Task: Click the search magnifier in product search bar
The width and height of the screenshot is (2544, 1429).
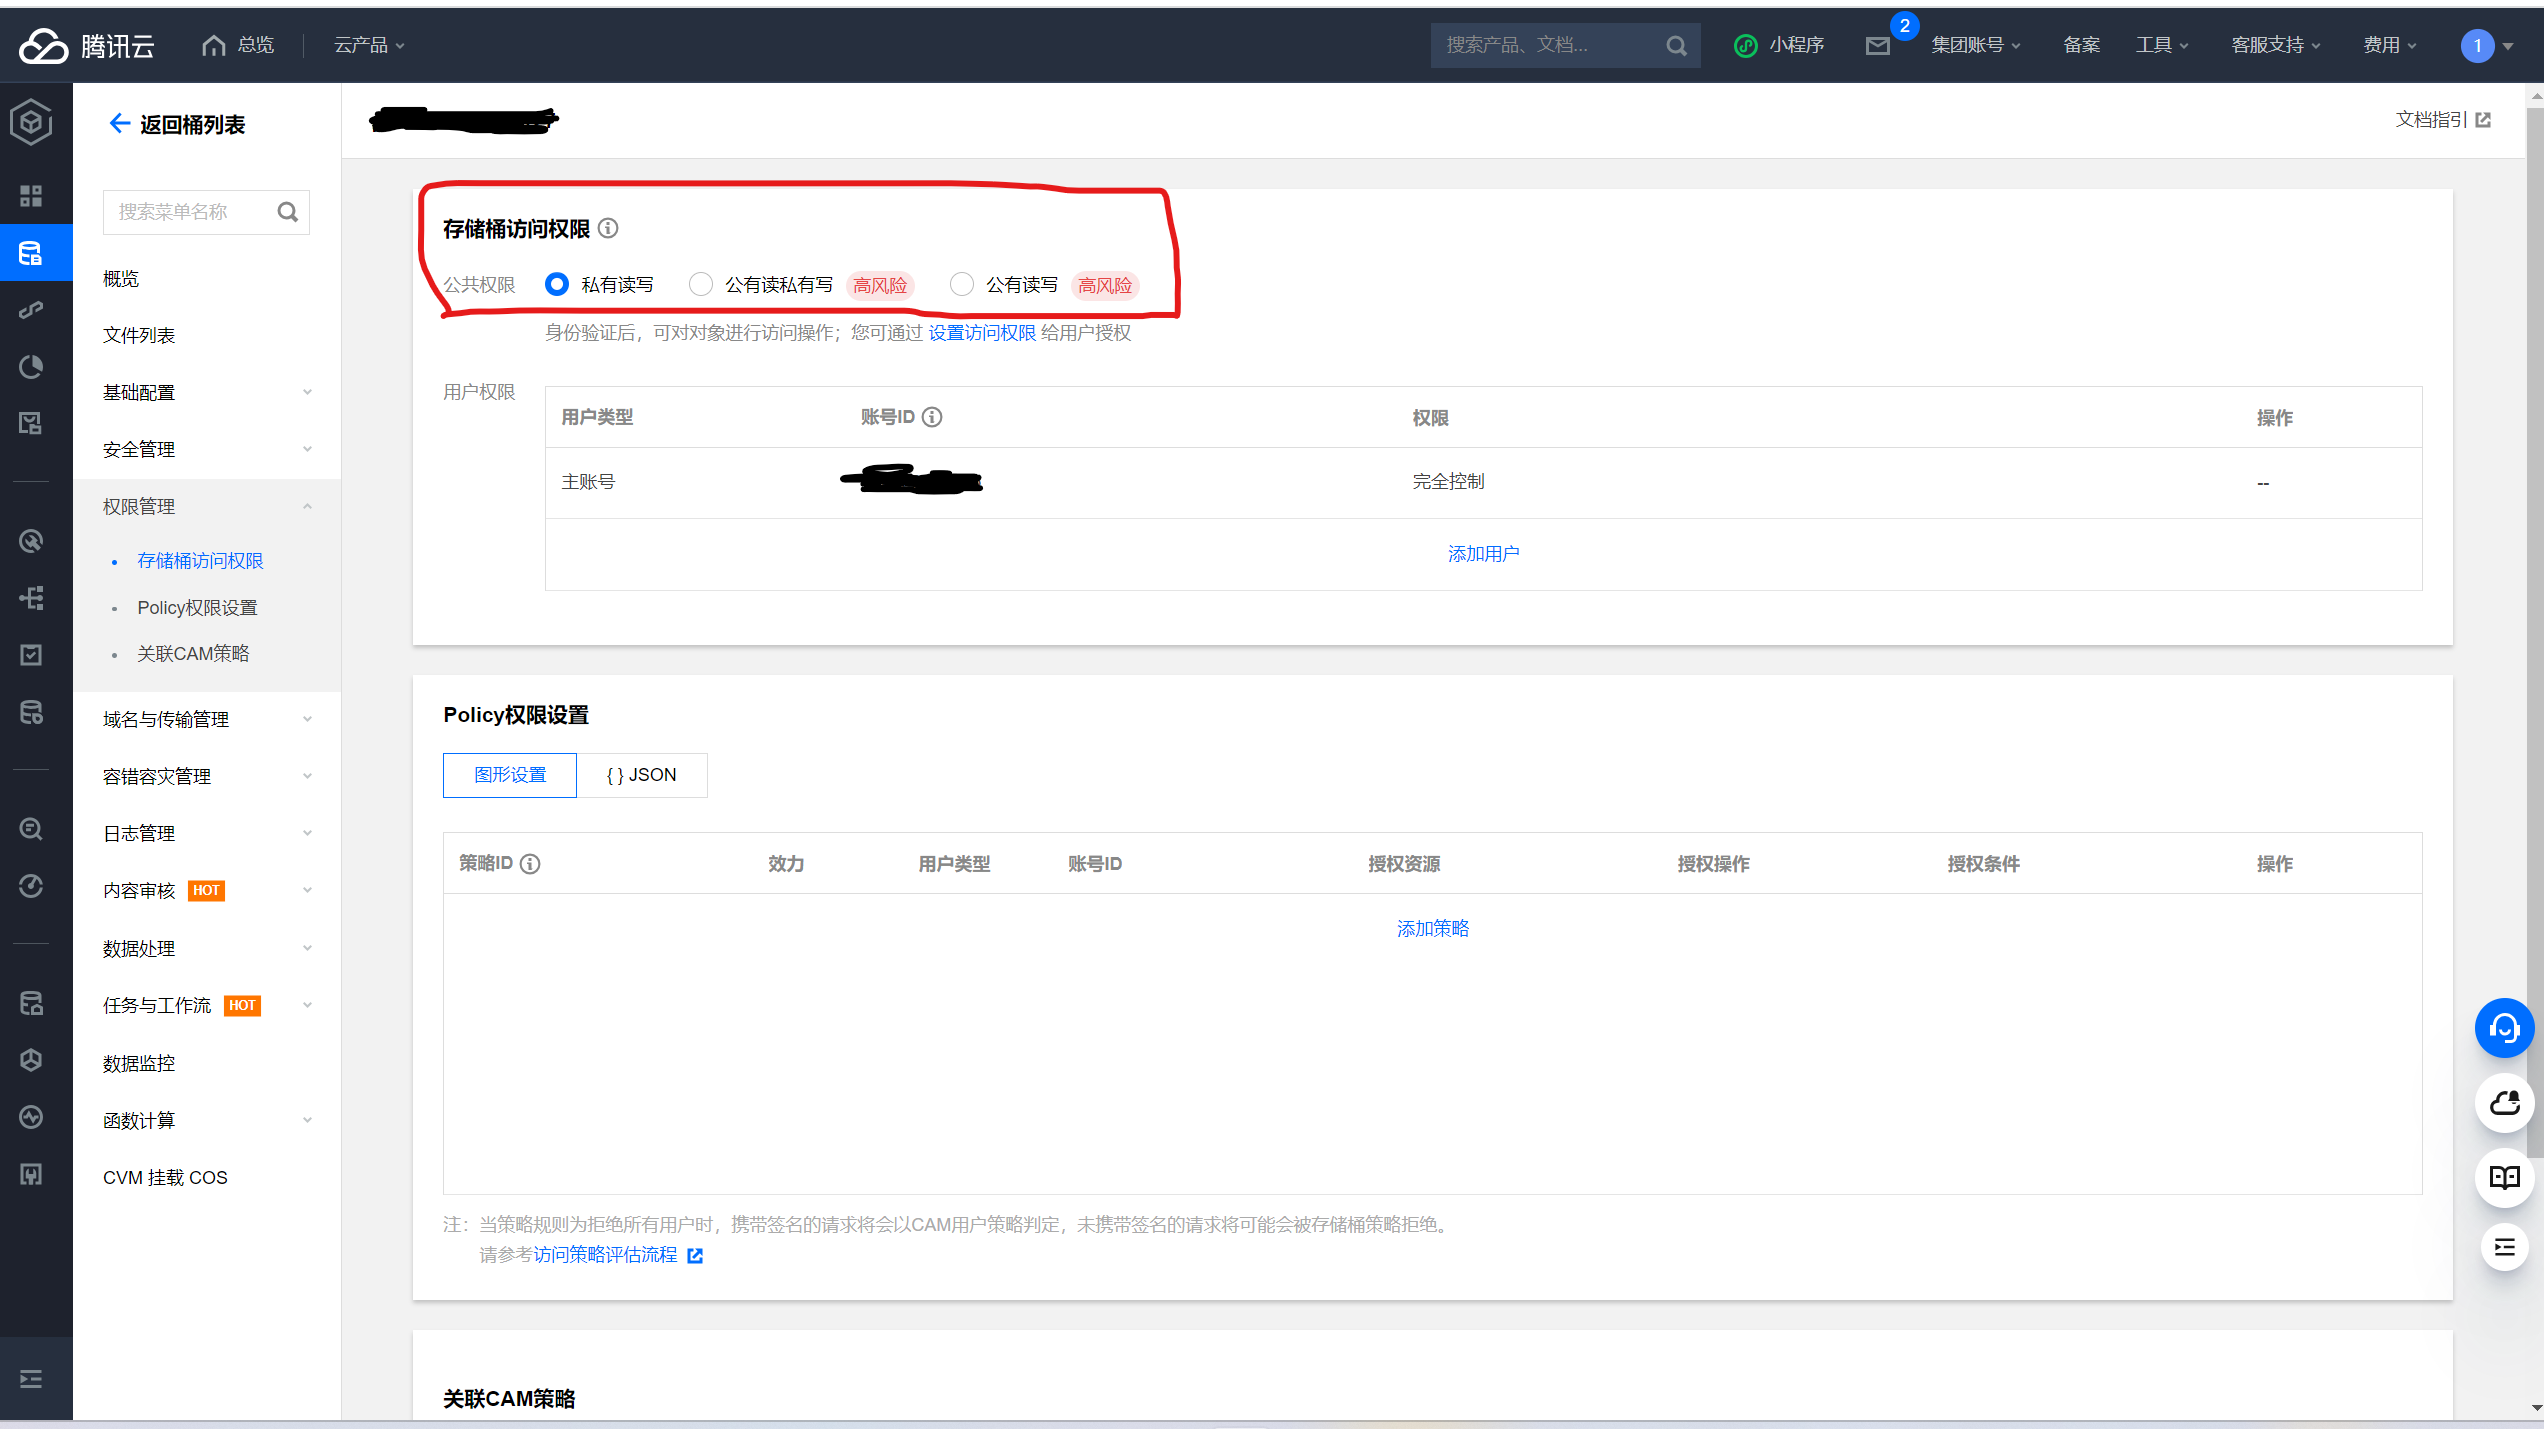Action: coord(1676,45)
